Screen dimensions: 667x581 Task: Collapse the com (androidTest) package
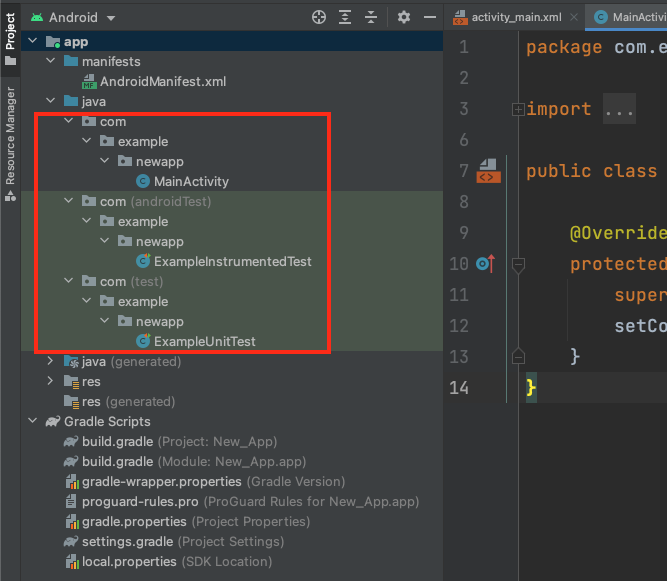[x=68, y=201]
